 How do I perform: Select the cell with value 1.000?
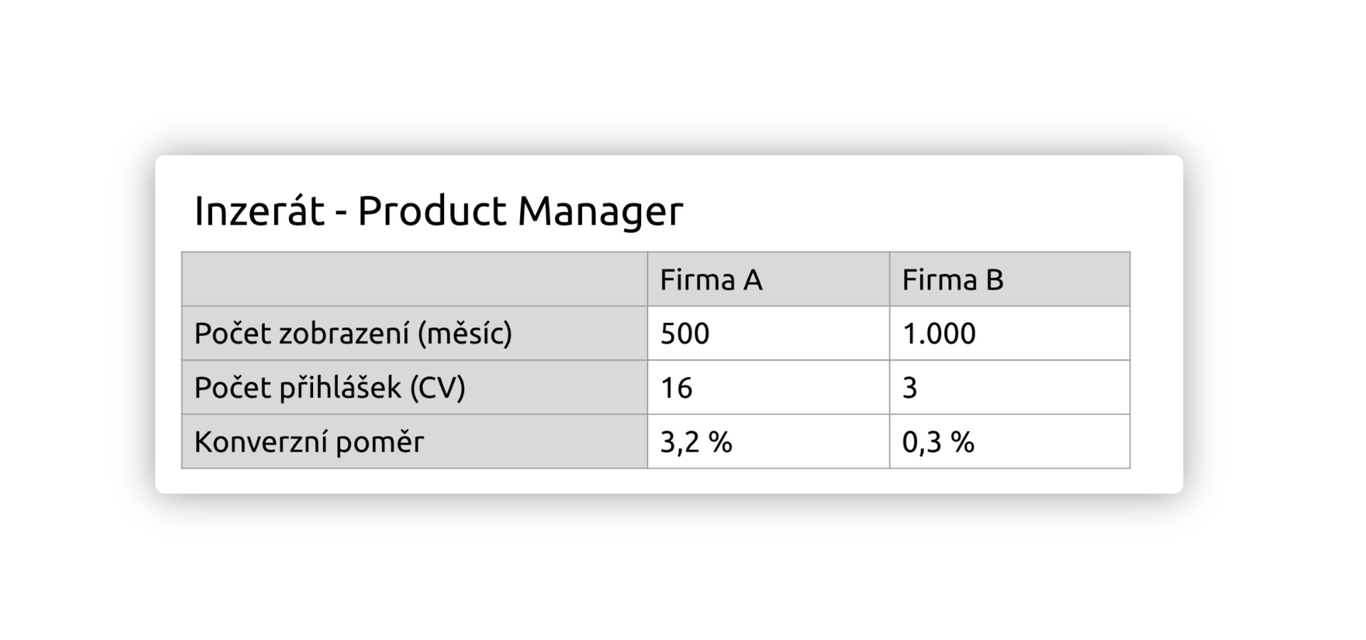1010,333
